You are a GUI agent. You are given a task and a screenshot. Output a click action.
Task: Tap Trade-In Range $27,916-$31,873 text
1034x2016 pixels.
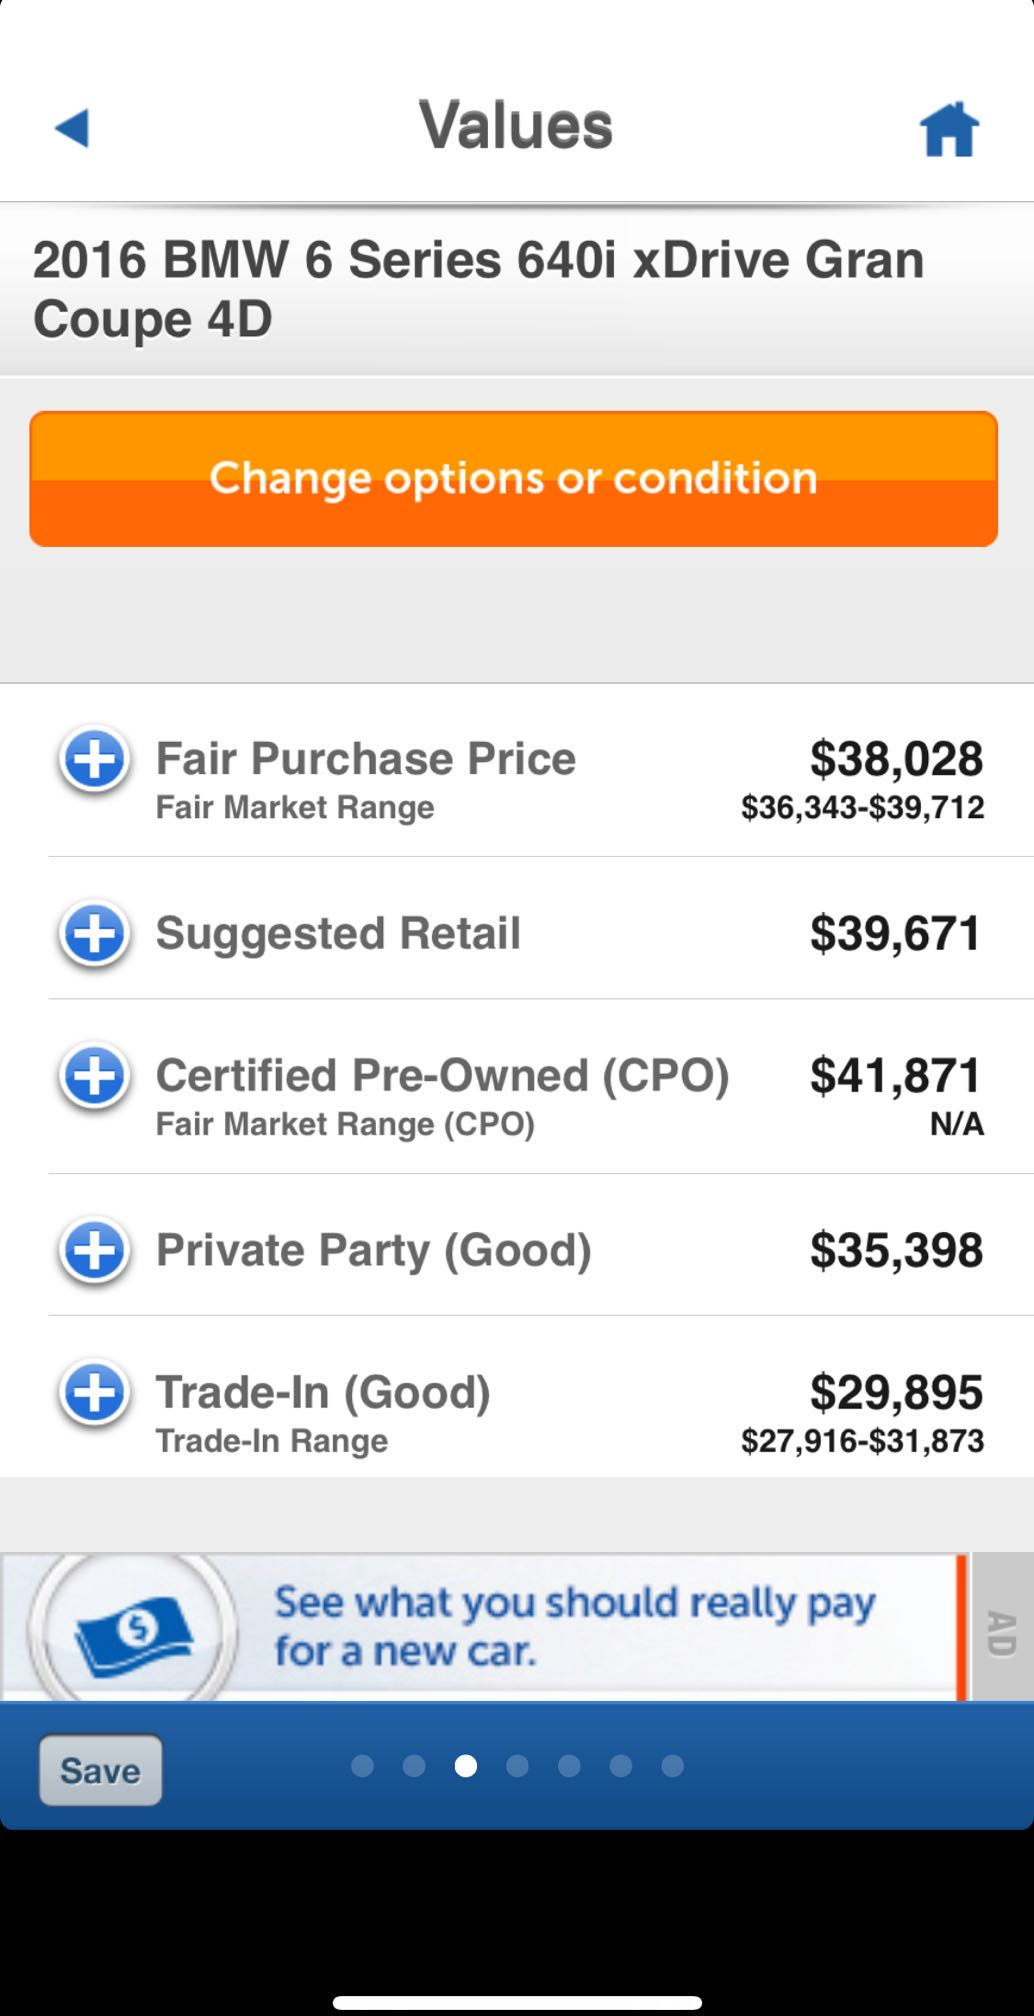point(862,1441)
